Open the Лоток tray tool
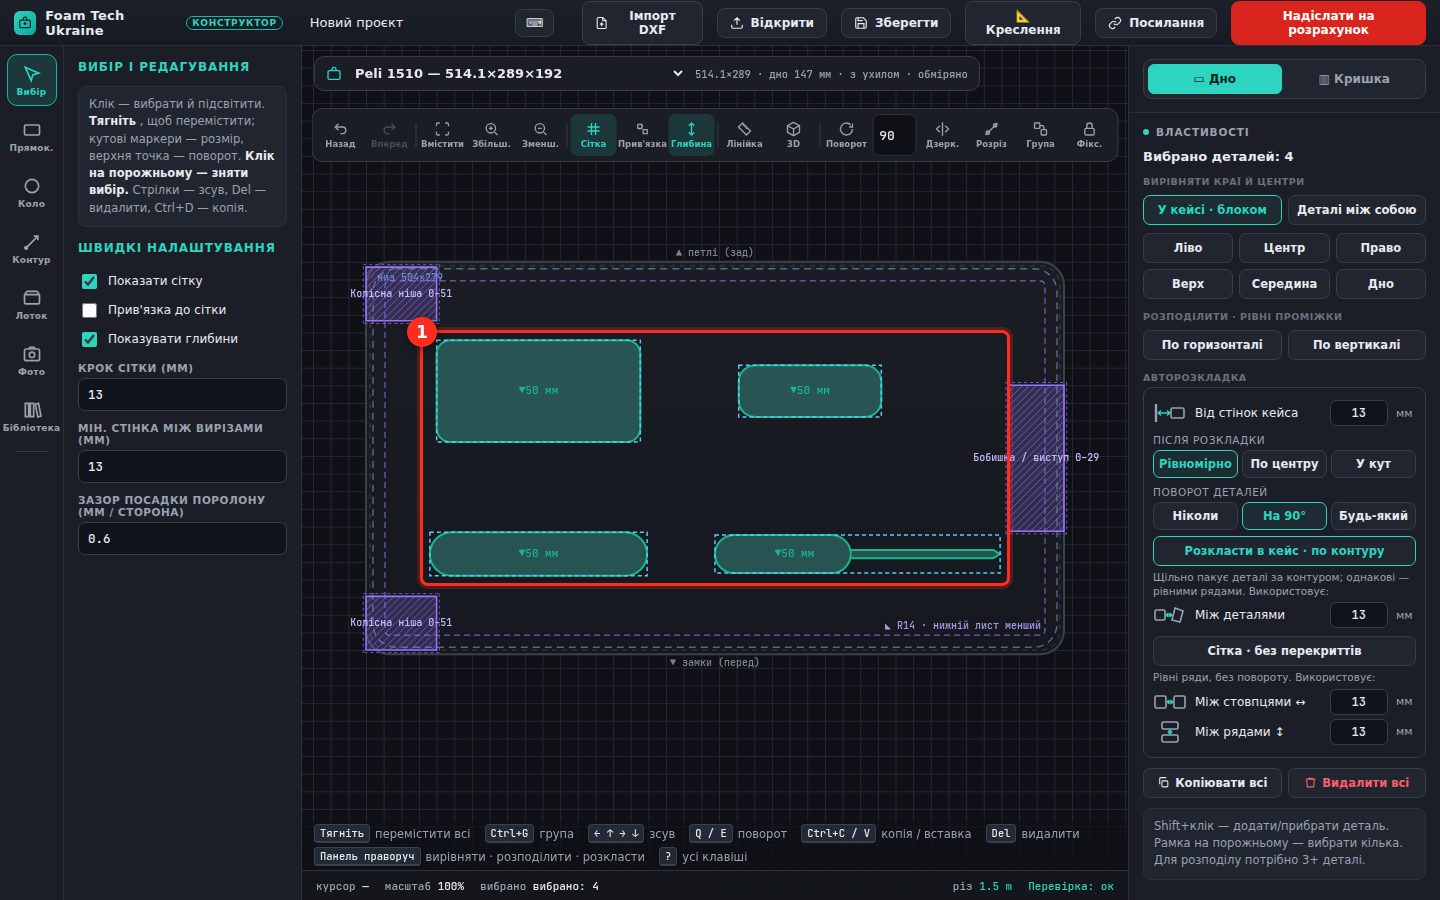 point(31,305)
